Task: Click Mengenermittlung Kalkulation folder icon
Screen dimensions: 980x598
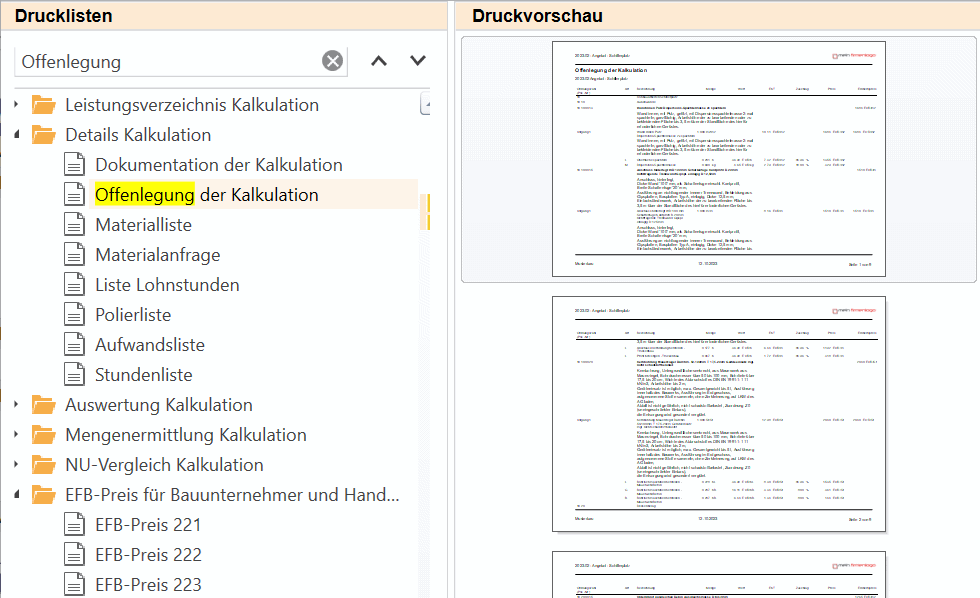Action: click(x=44, y=434)
